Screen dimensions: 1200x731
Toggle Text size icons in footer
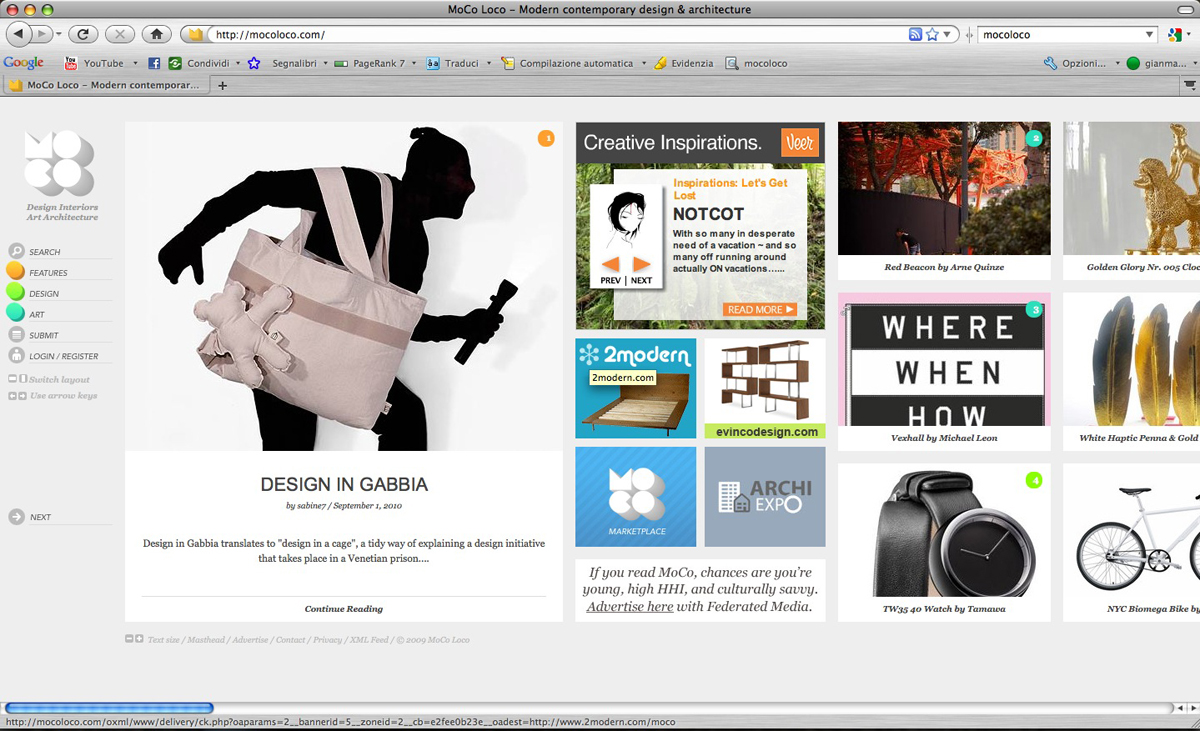pyautogui.click(x=134, y=639)
